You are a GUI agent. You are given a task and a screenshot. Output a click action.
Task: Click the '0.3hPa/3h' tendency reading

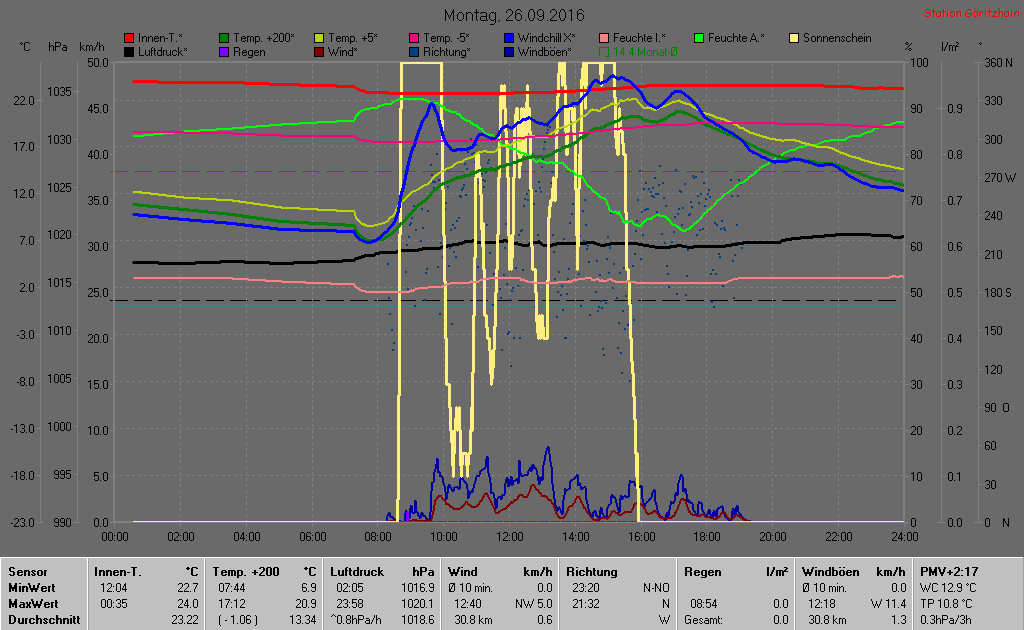(x=946, y=620)
